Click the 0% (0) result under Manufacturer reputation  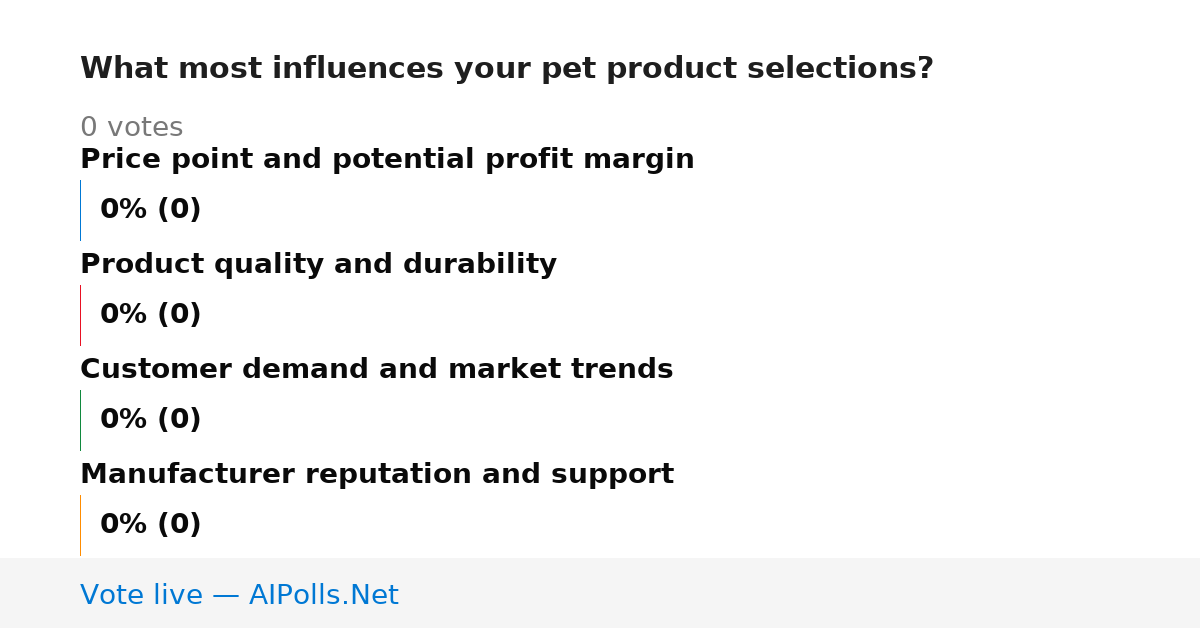151,525
